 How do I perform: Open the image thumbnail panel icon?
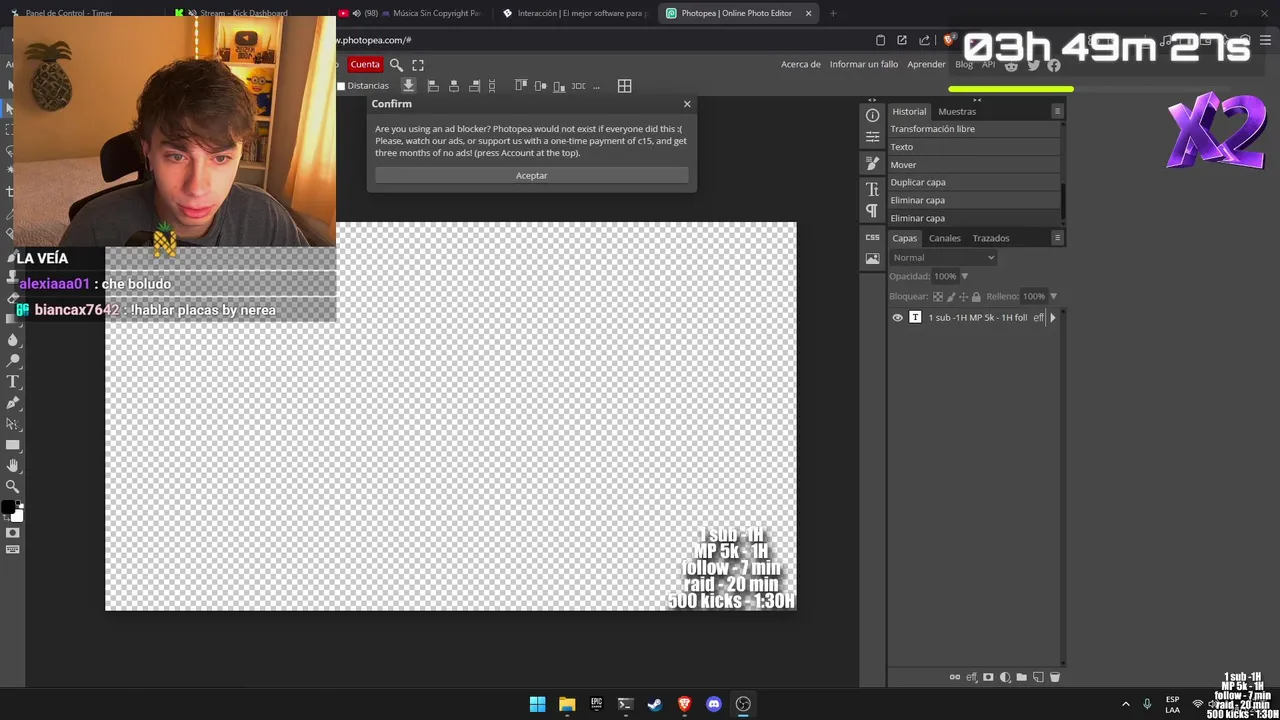[x=872, y=258]
